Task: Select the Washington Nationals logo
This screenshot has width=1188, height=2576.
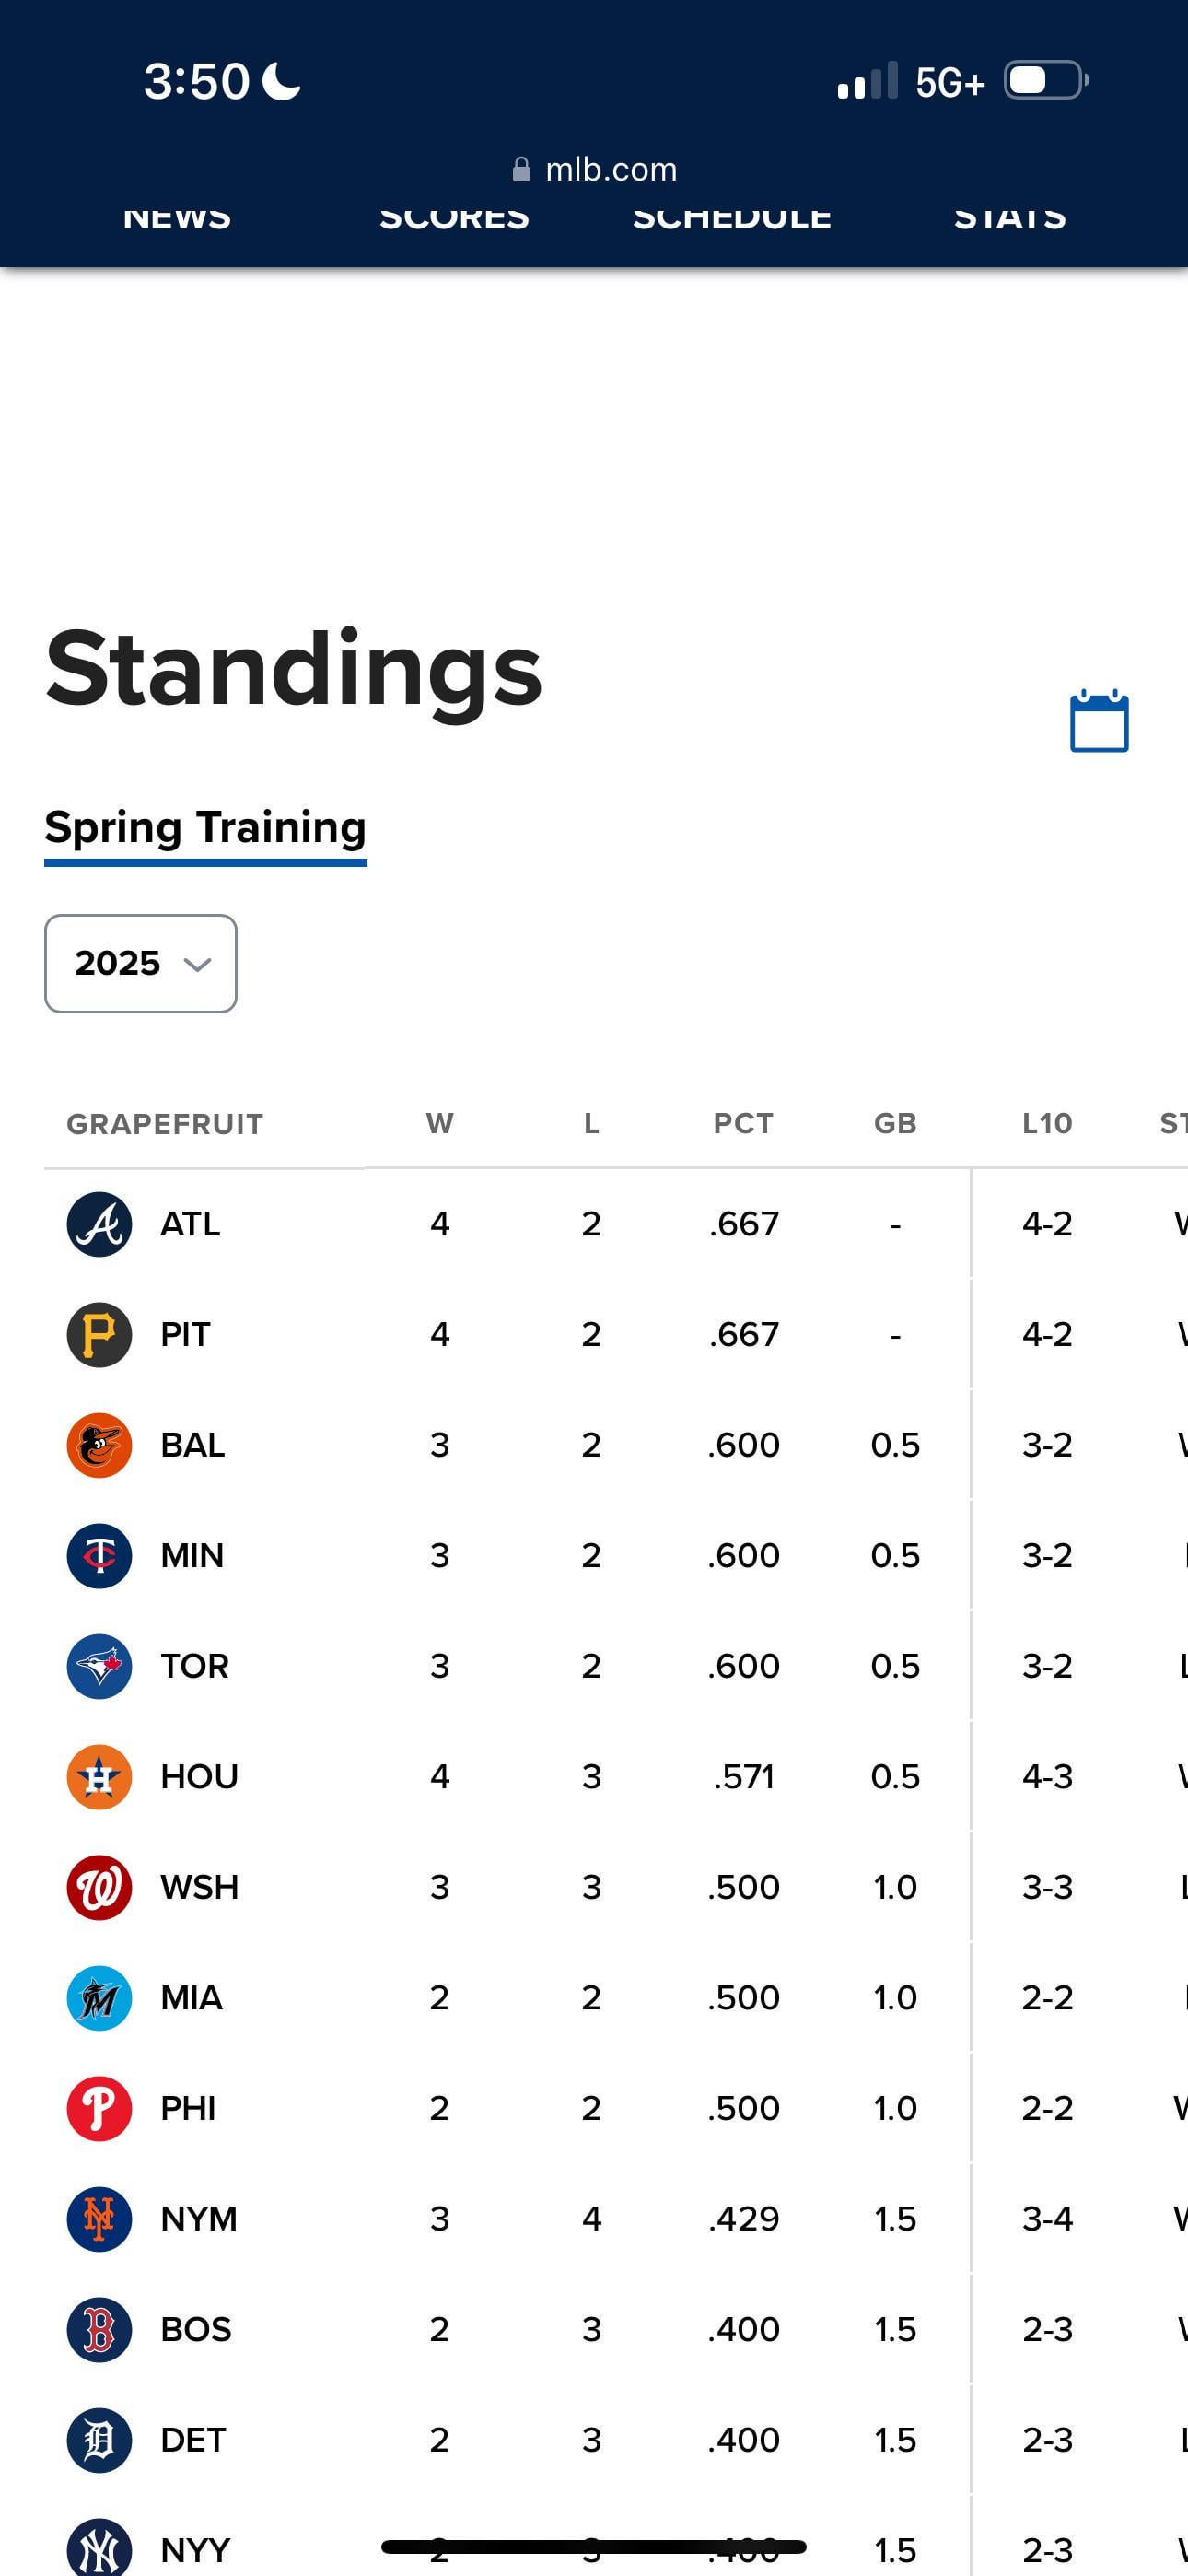Action: click(99, 1887)
